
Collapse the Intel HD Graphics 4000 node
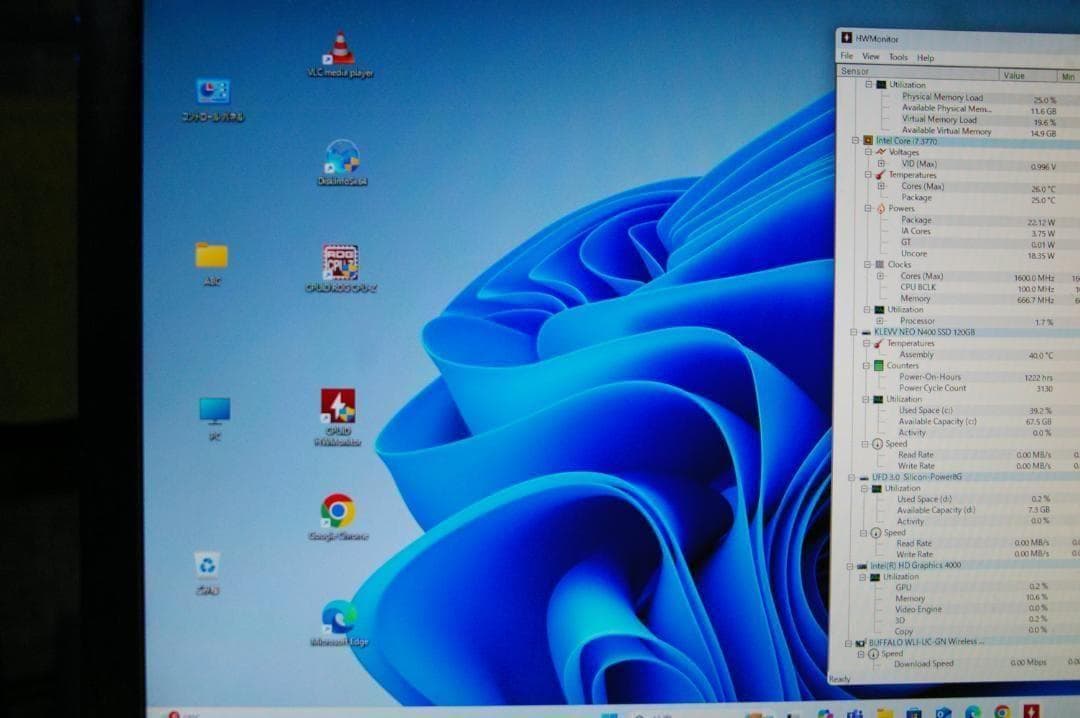849,566
